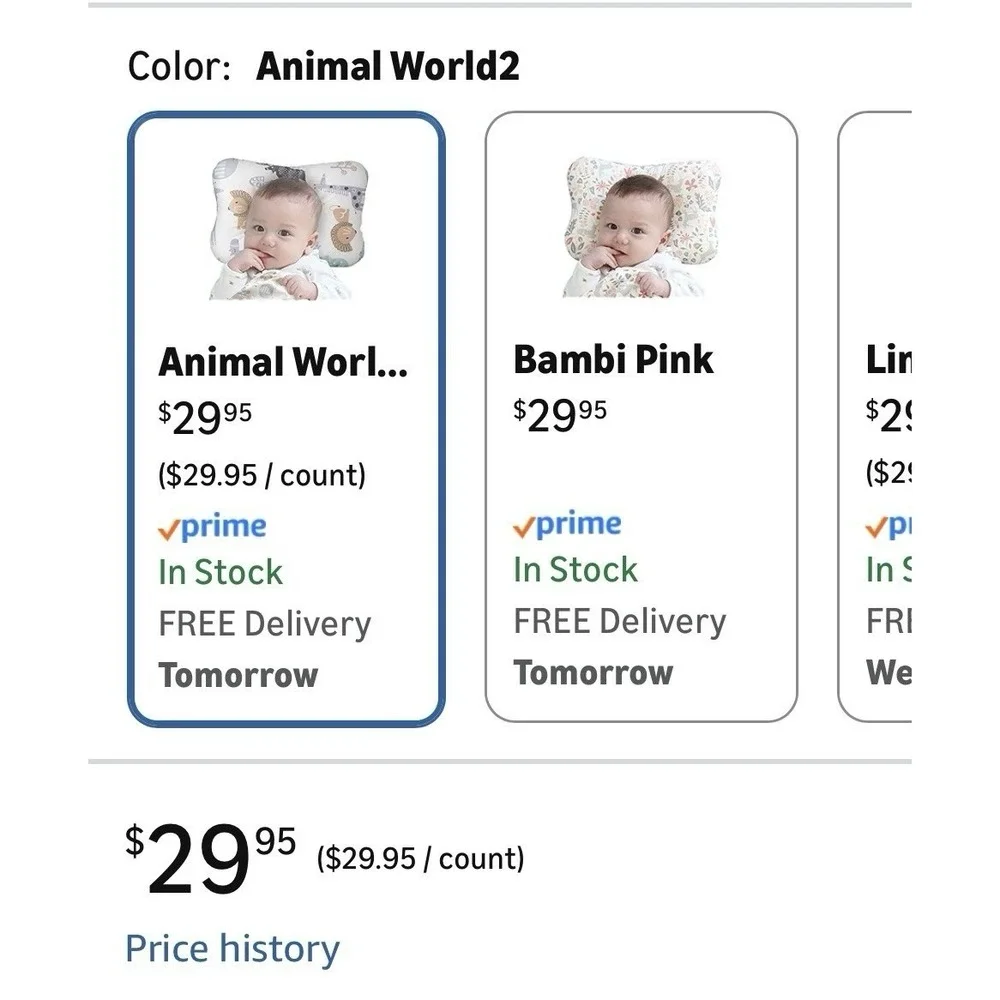Click the Prime logo on Animal World card

pos(212,527)
